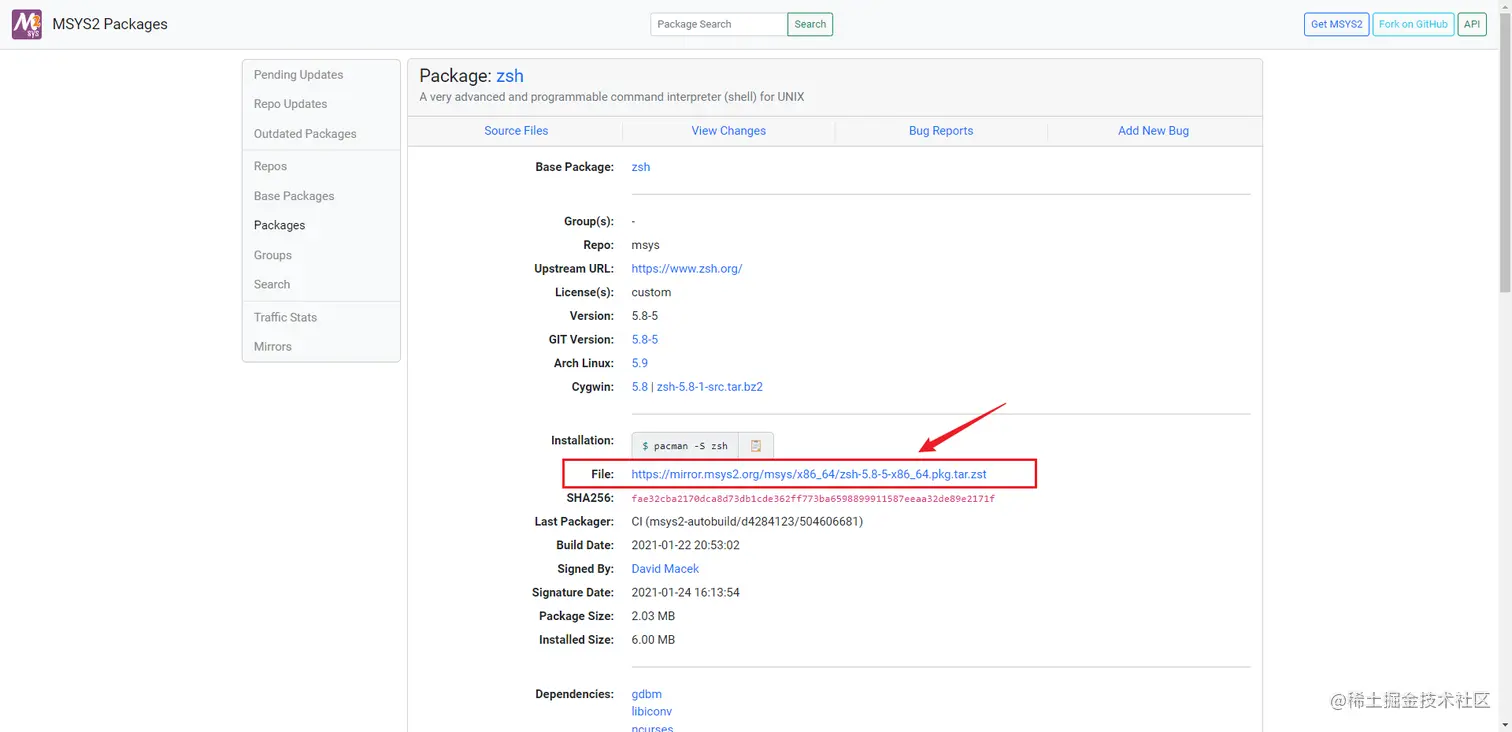Image resolution: width=1512 pixels, height=732 pixels.
Task: Open Cygwin 5.8 version link
Action: pyautogui.click(x=640, y=387)
